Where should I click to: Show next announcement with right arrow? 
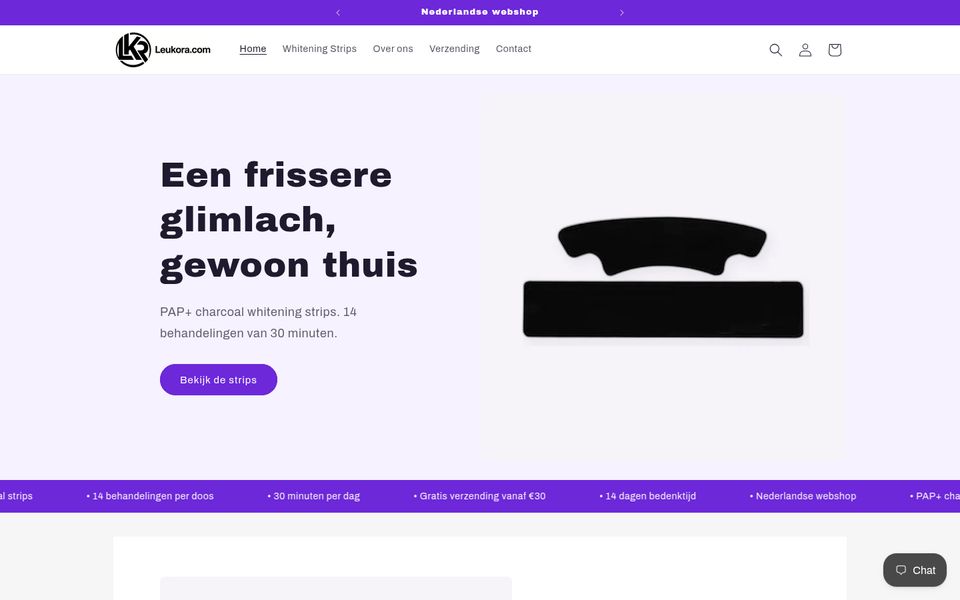tap(621, 12)
